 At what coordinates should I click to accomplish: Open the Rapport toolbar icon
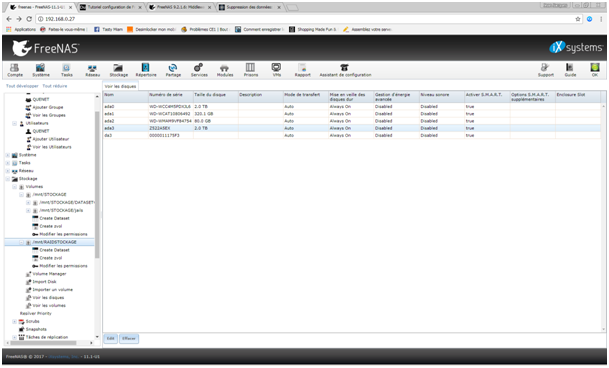click(303, 70)
